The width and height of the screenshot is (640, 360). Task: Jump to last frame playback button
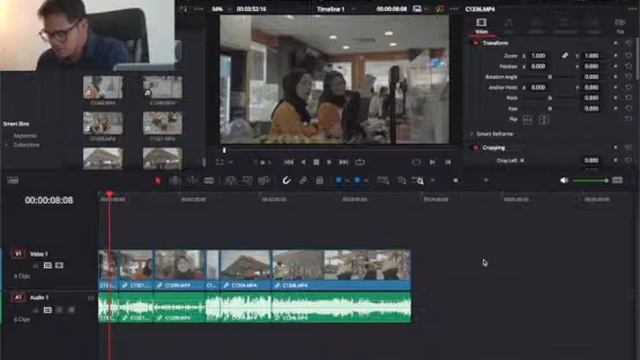(x=344, y=162)
